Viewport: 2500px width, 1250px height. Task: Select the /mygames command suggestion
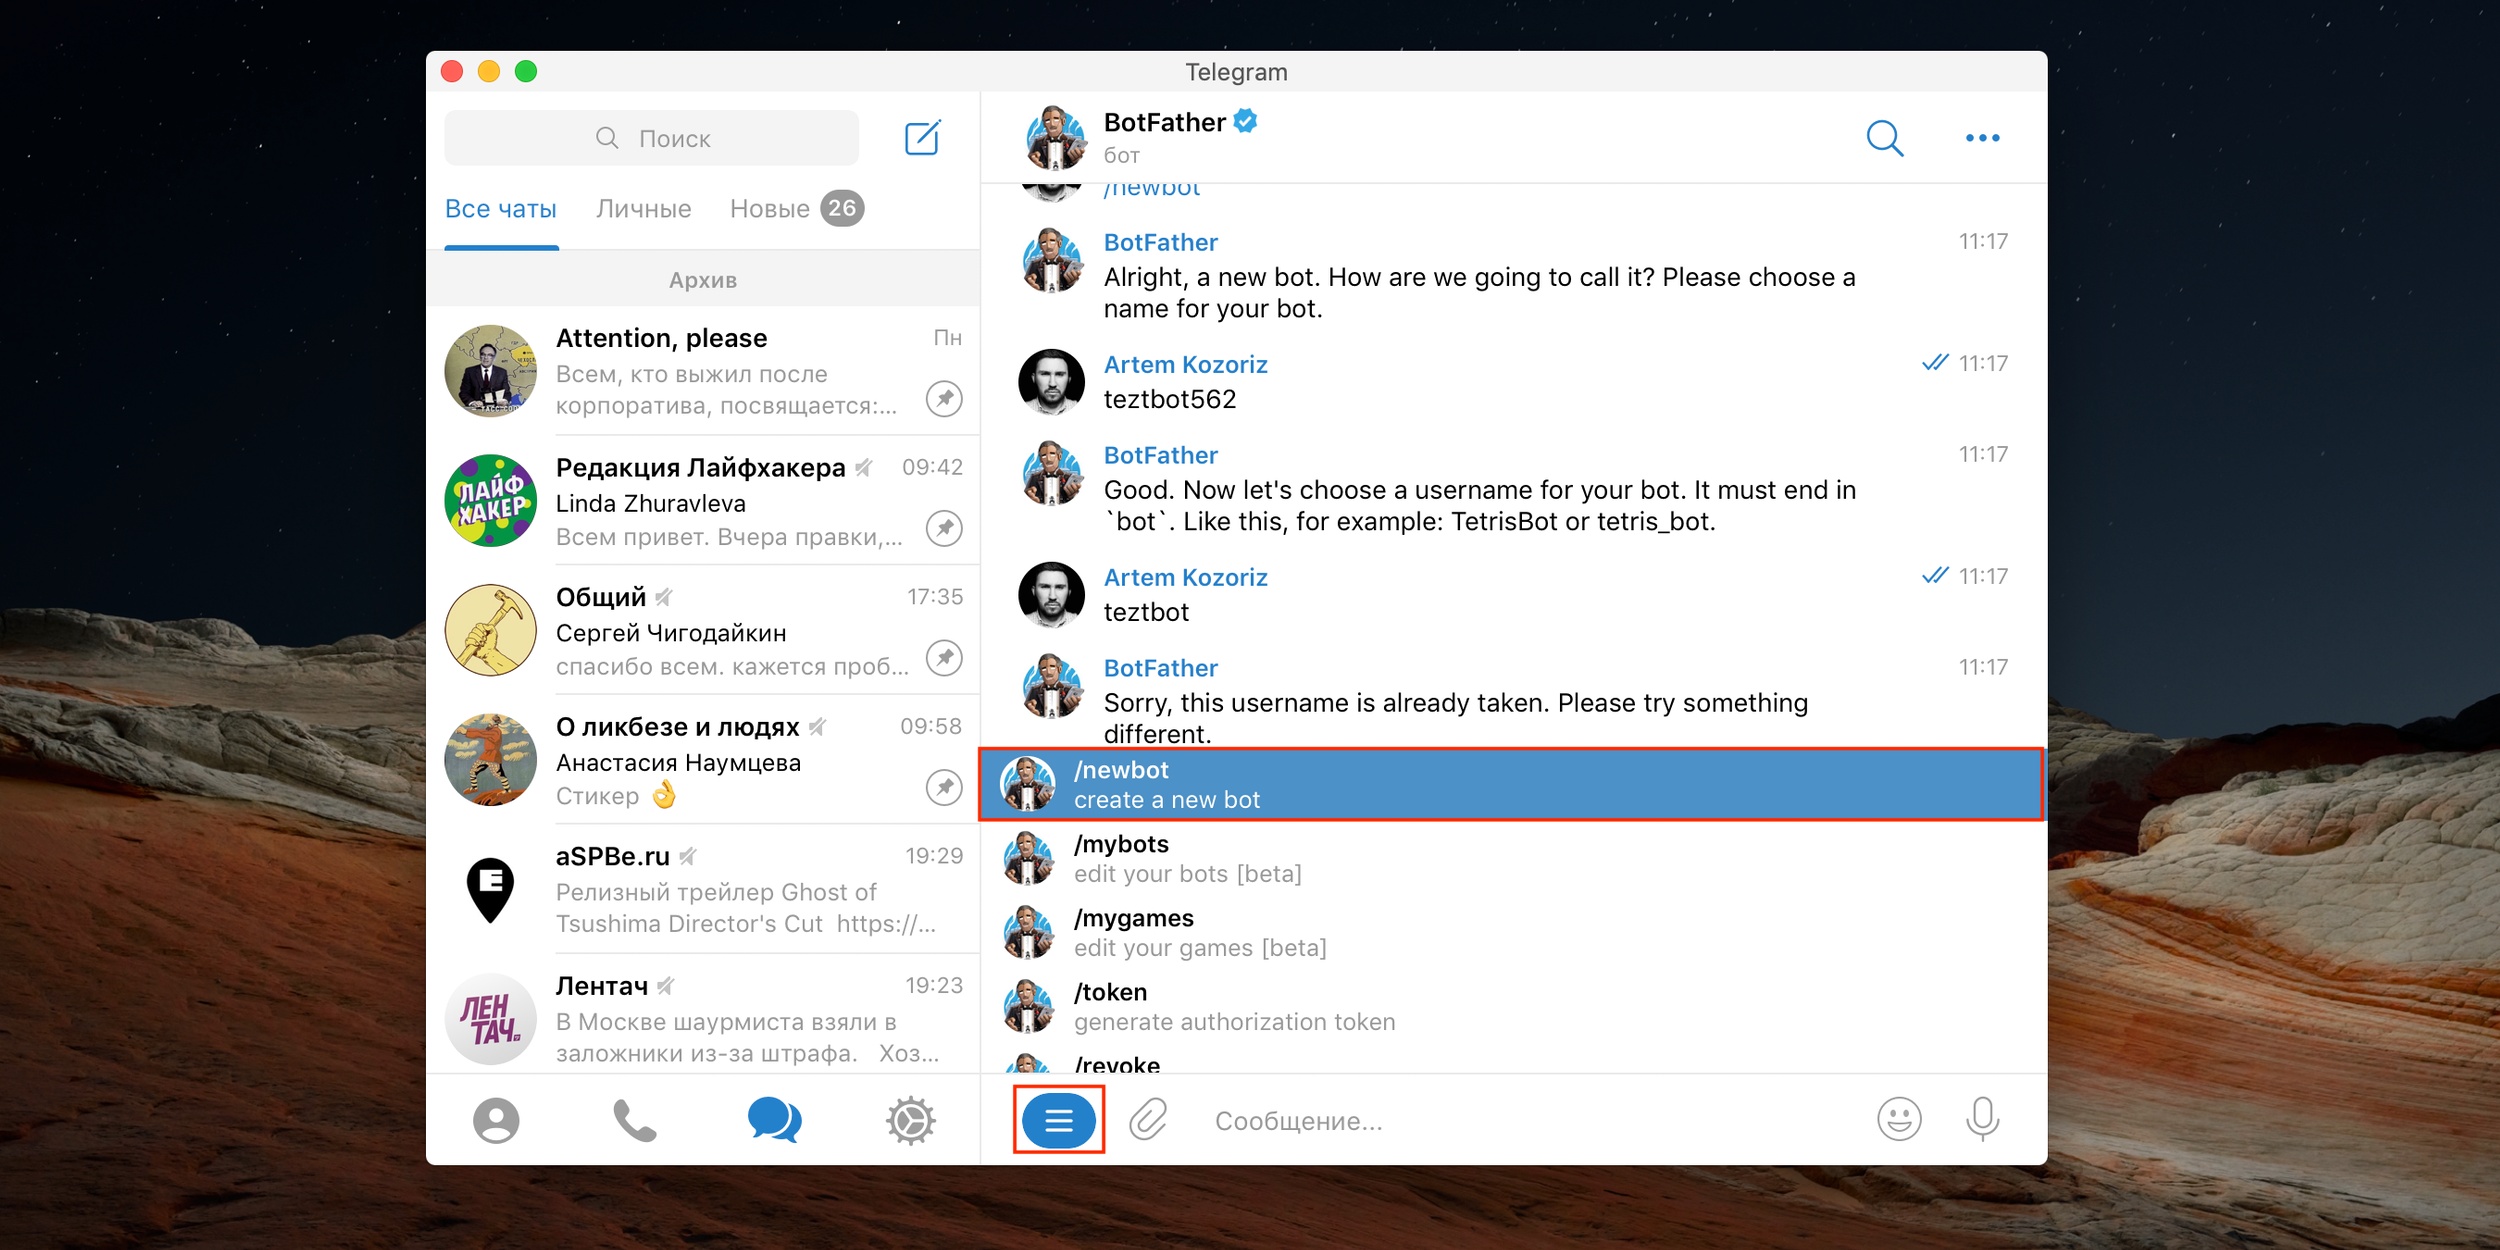[1512, 933]
